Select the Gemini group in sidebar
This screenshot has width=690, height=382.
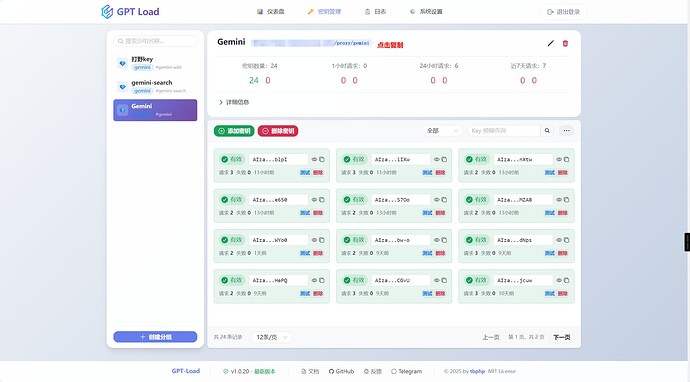tap(155, 110)
